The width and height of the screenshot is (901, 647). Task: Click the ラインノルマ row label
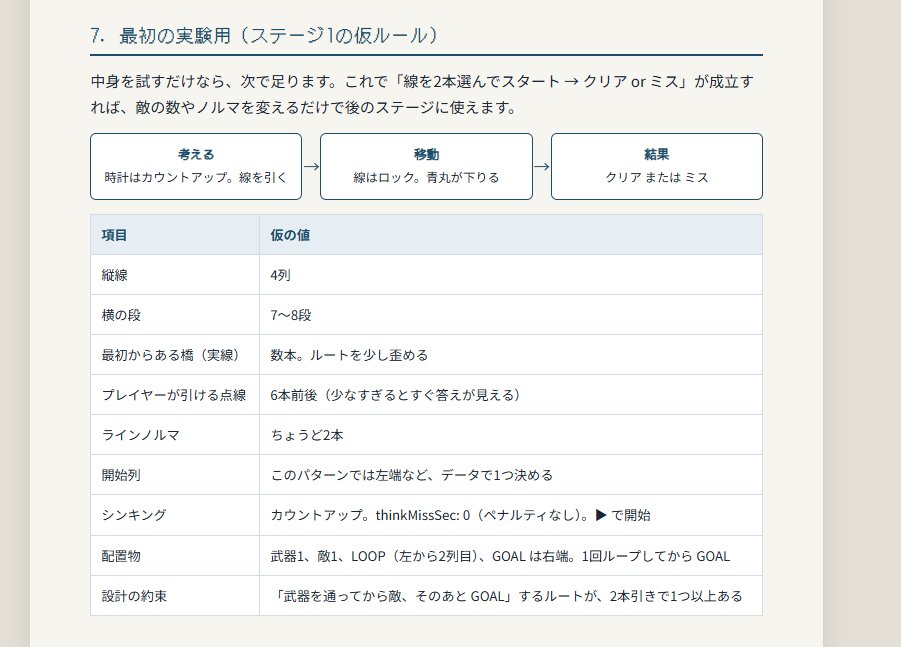click(x=141, y=436)
